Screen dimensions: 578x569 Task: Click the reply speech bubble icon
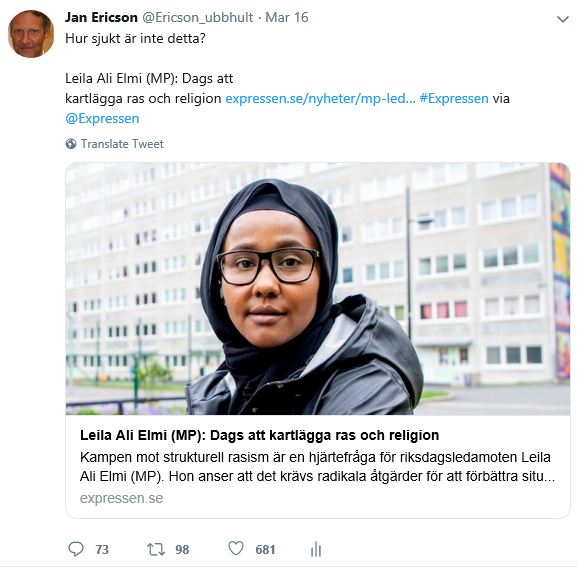(76, 549)
